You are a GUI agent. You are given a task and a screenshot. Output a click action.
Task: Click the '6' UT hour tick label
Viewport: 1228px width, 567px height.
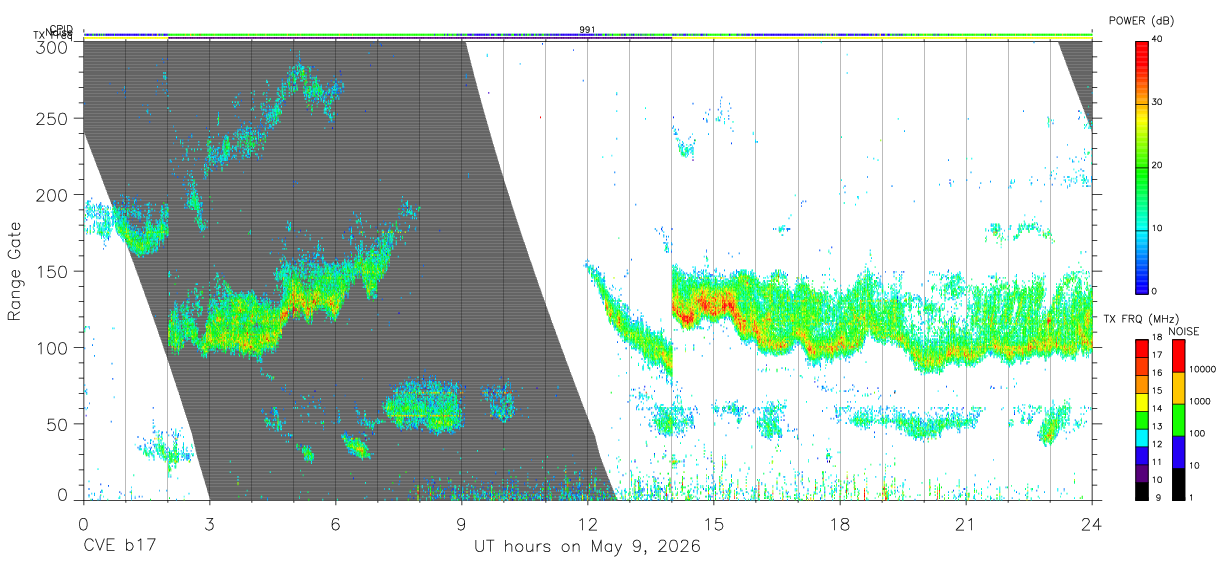(x=335, y=524)
